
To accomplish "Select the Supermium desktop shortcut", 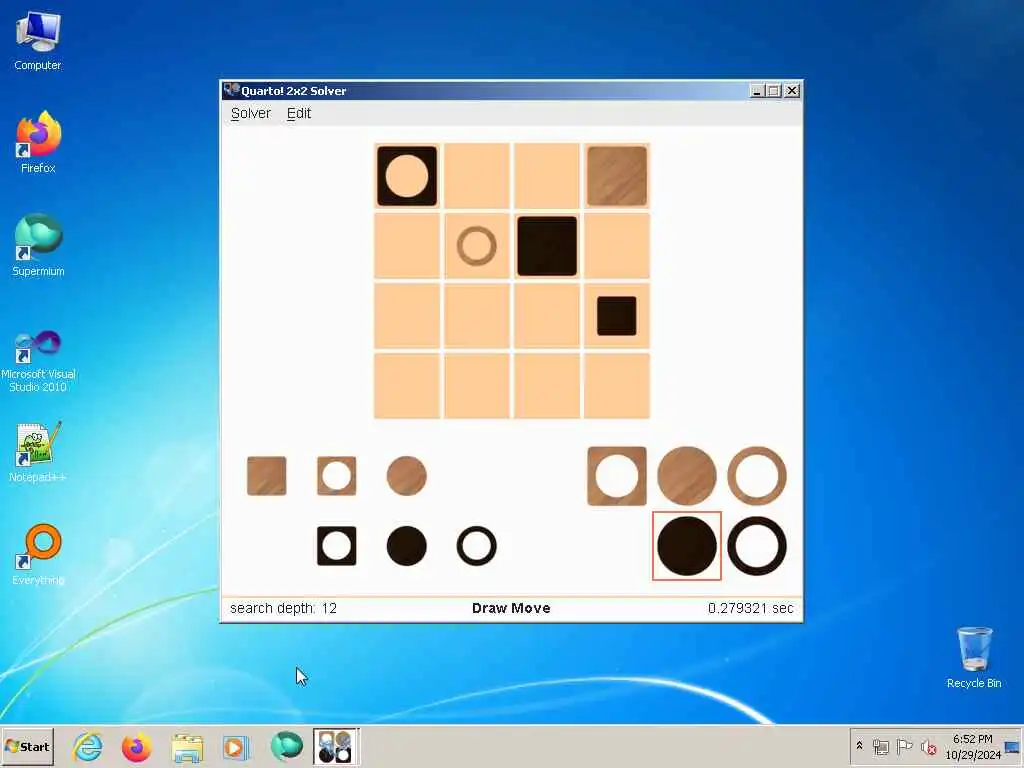I will point(38,246).
